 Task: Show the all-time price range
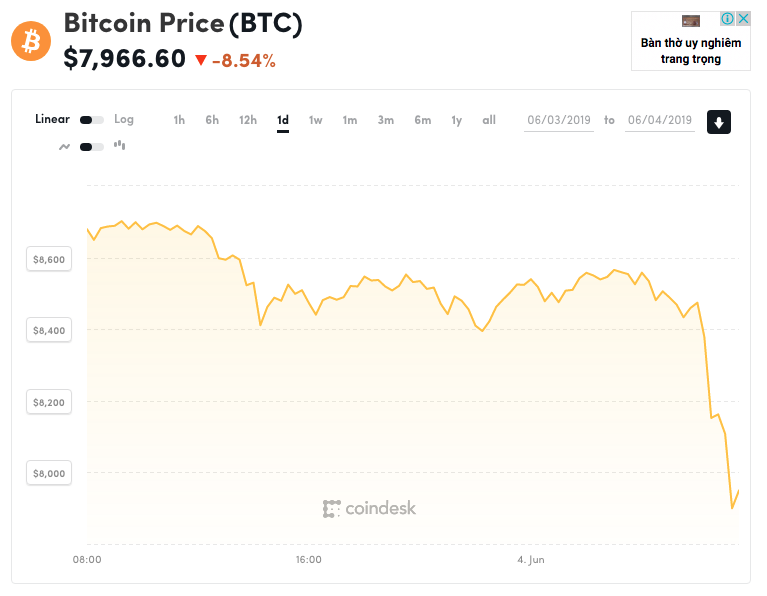pyautogui.click(x=489, y=120)
